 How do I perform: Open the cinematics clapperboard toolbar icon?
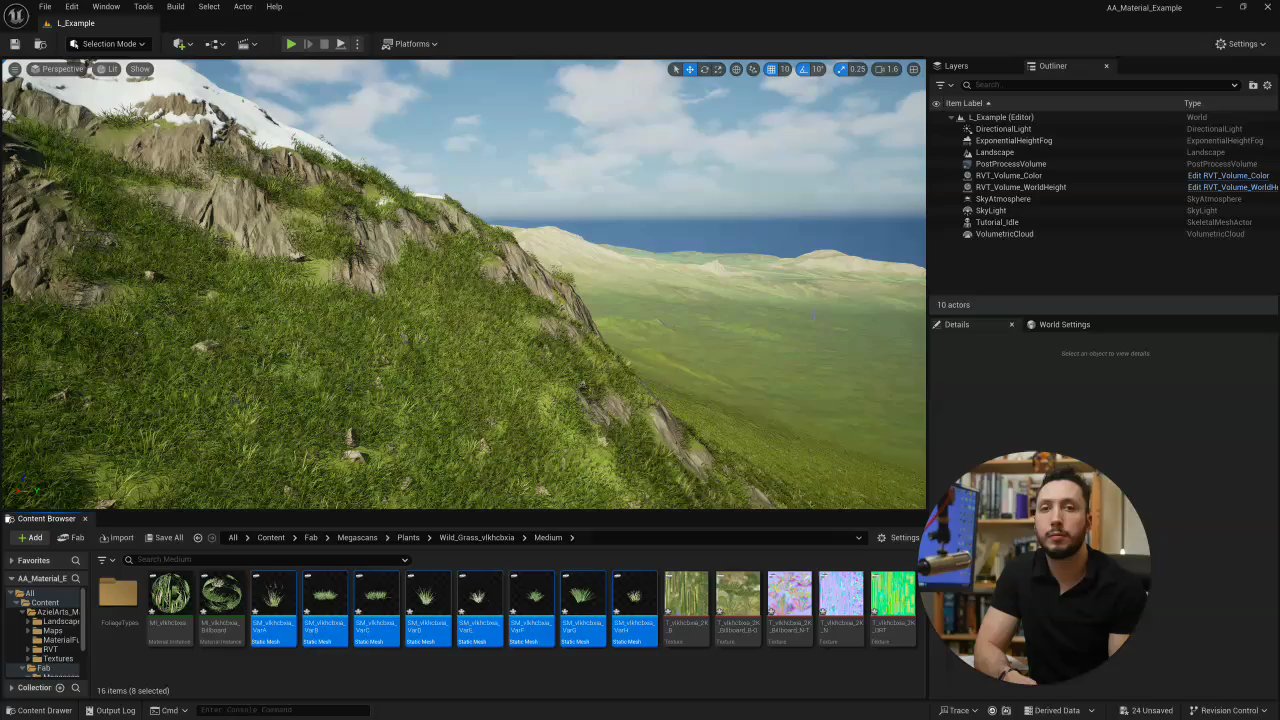pyautogui.click(x=243, y=44)
